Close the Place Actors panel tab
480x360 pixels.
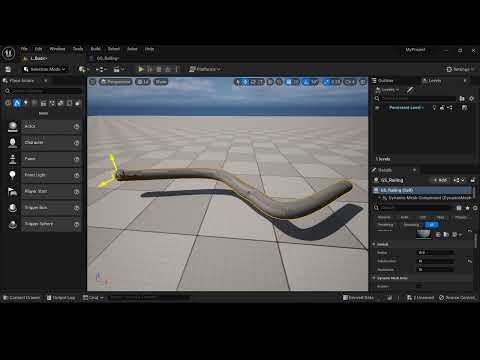point(46,81)
